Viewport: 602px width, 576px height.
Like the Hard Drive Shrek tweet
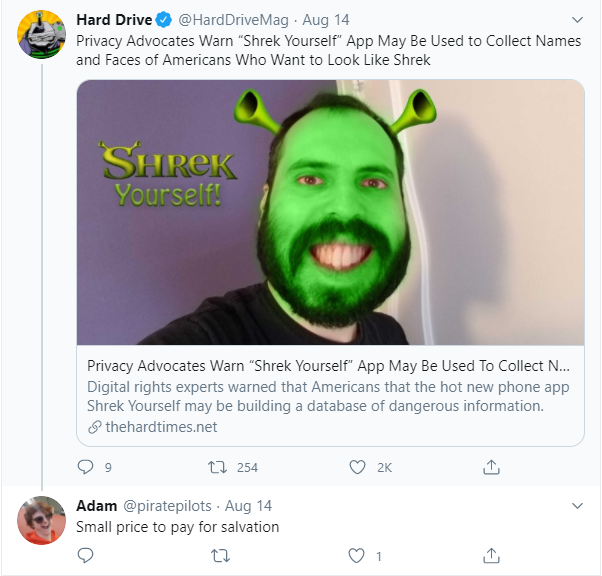click(x=357, y=467)
